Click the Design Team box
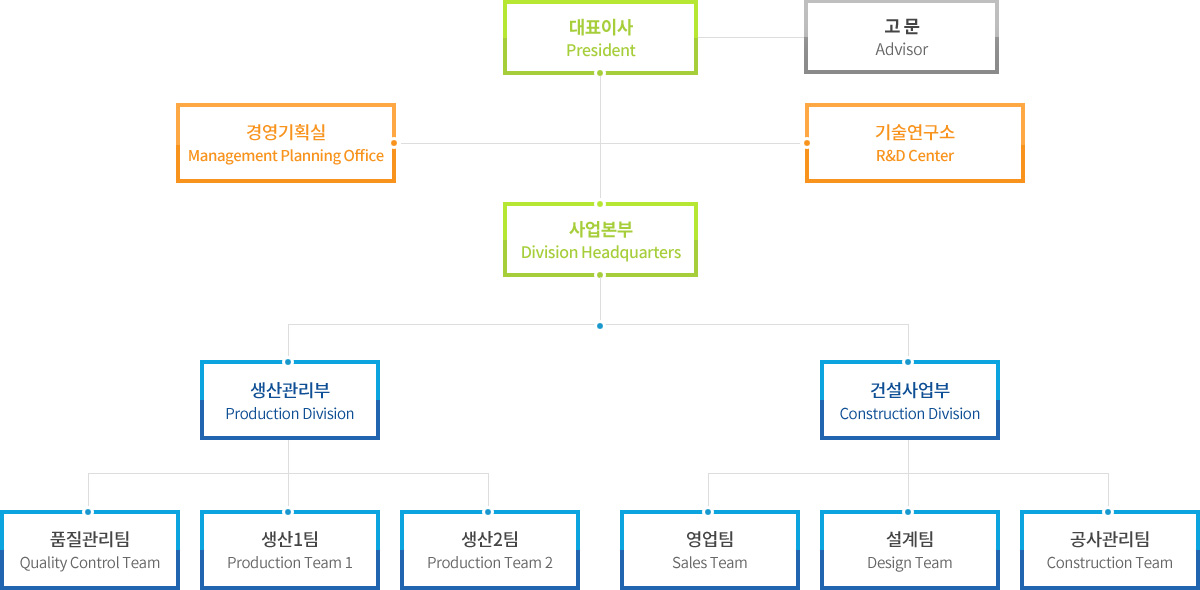Screen dimensions: 1200x590 point(910,550)
